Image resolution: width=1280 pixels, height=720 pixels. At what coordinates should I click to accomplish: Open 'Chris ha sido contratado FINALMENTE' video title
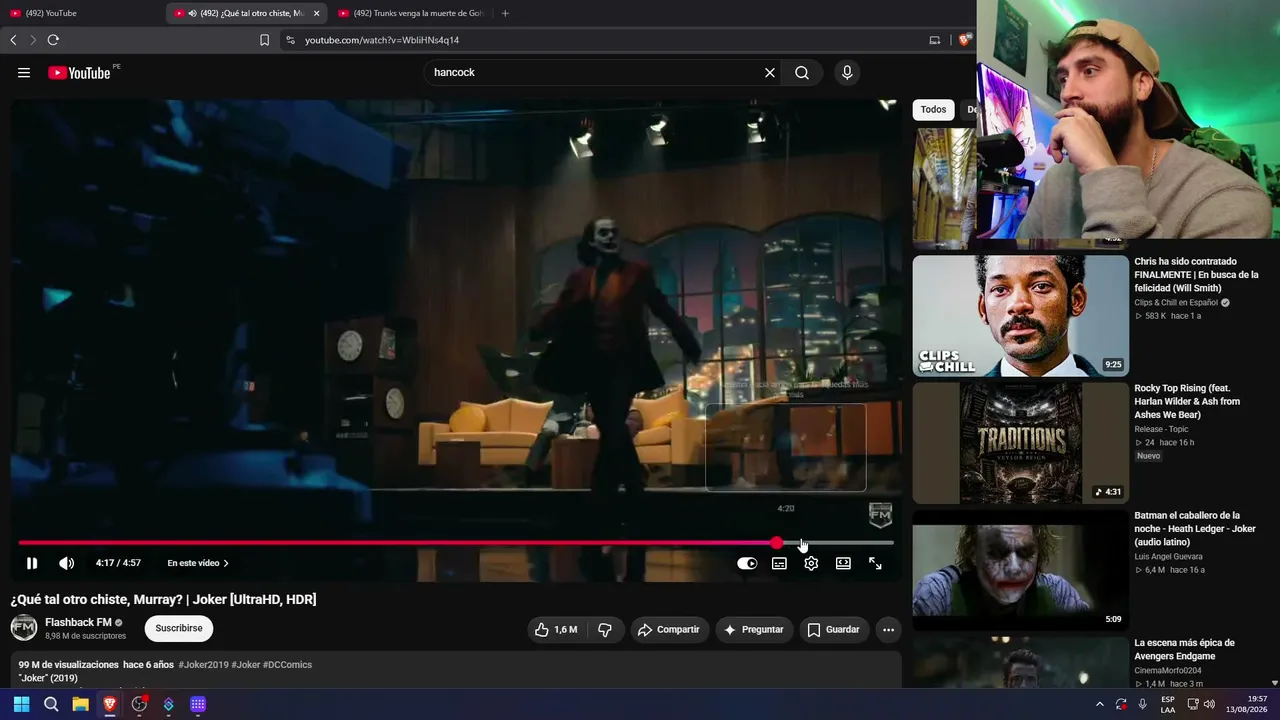tap(1196, 275)
